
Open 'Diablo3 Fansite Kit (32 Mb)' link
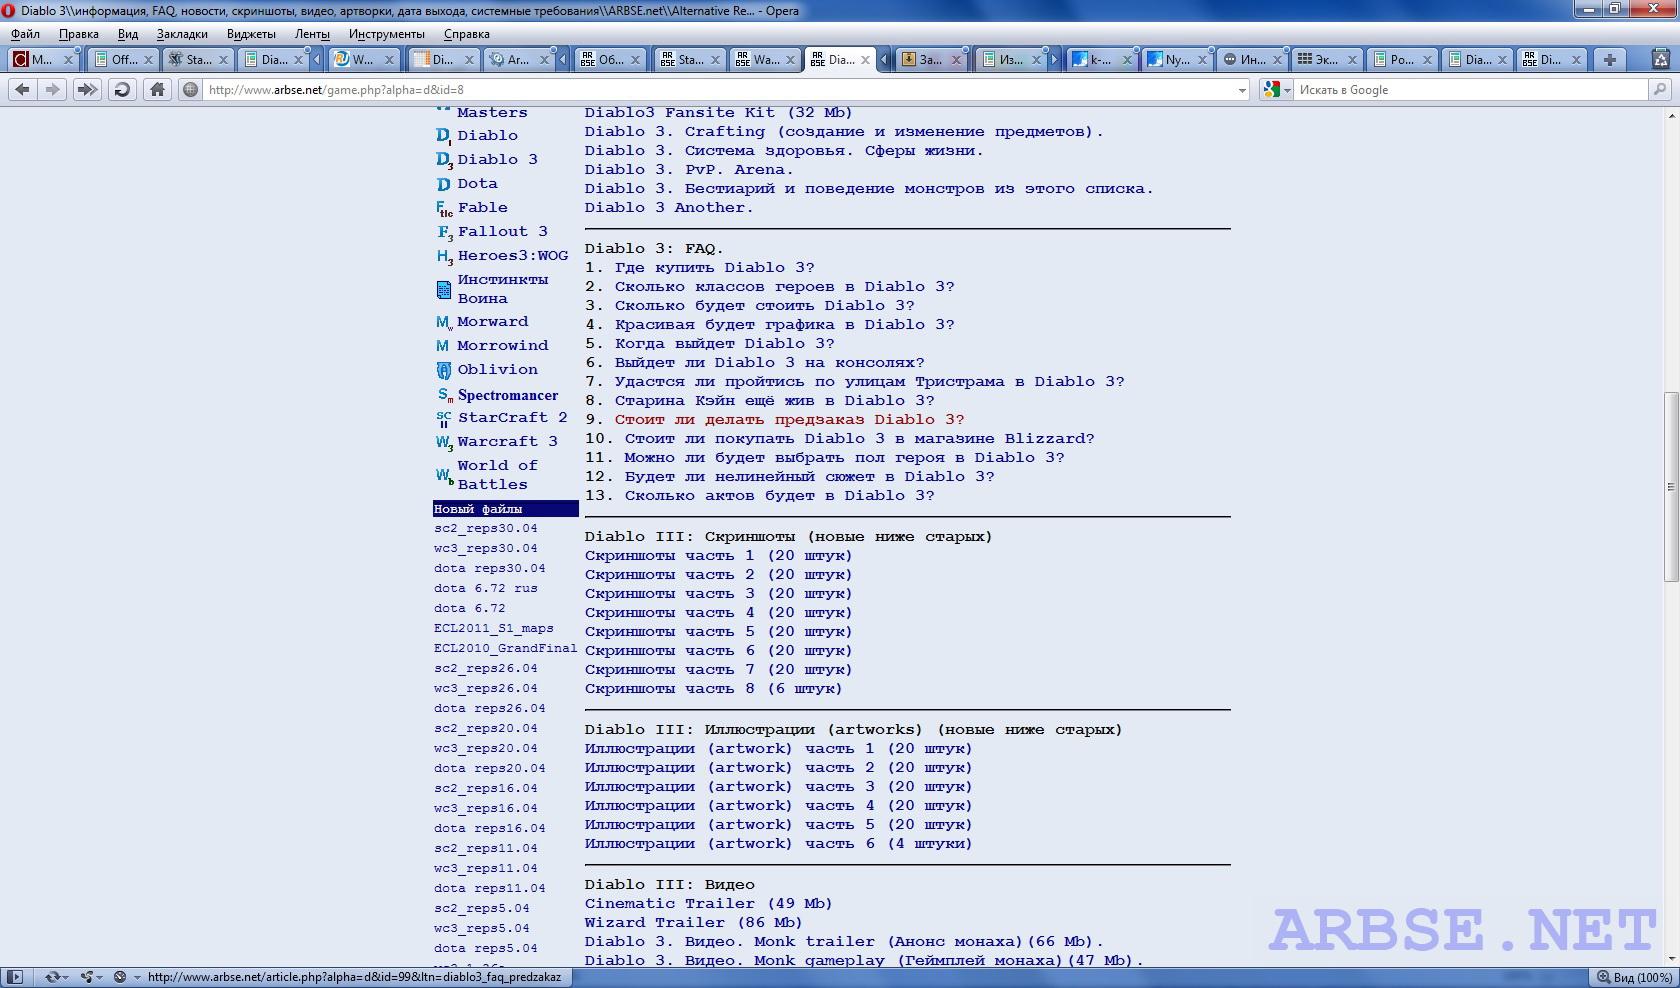(719, 113)
